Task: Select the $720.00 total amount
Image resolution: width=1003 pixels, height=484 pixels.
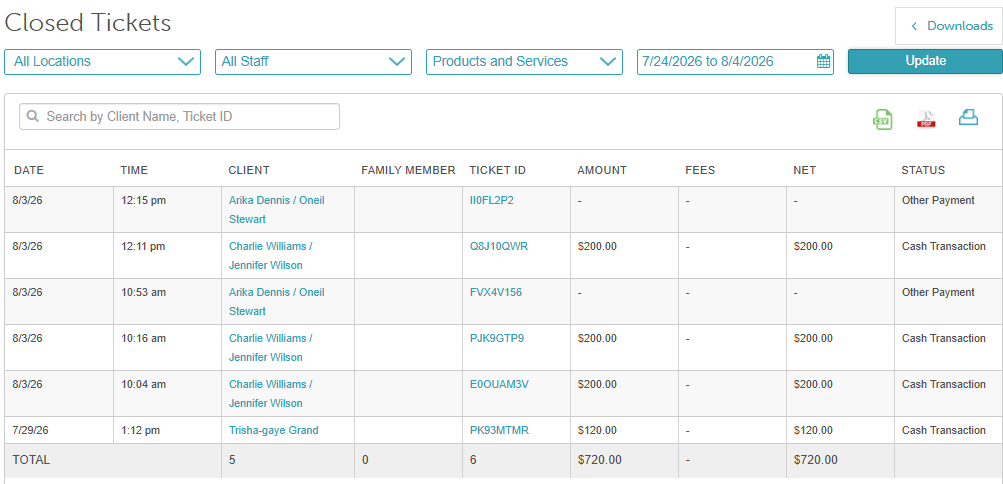Action: (x=599, y=460)
